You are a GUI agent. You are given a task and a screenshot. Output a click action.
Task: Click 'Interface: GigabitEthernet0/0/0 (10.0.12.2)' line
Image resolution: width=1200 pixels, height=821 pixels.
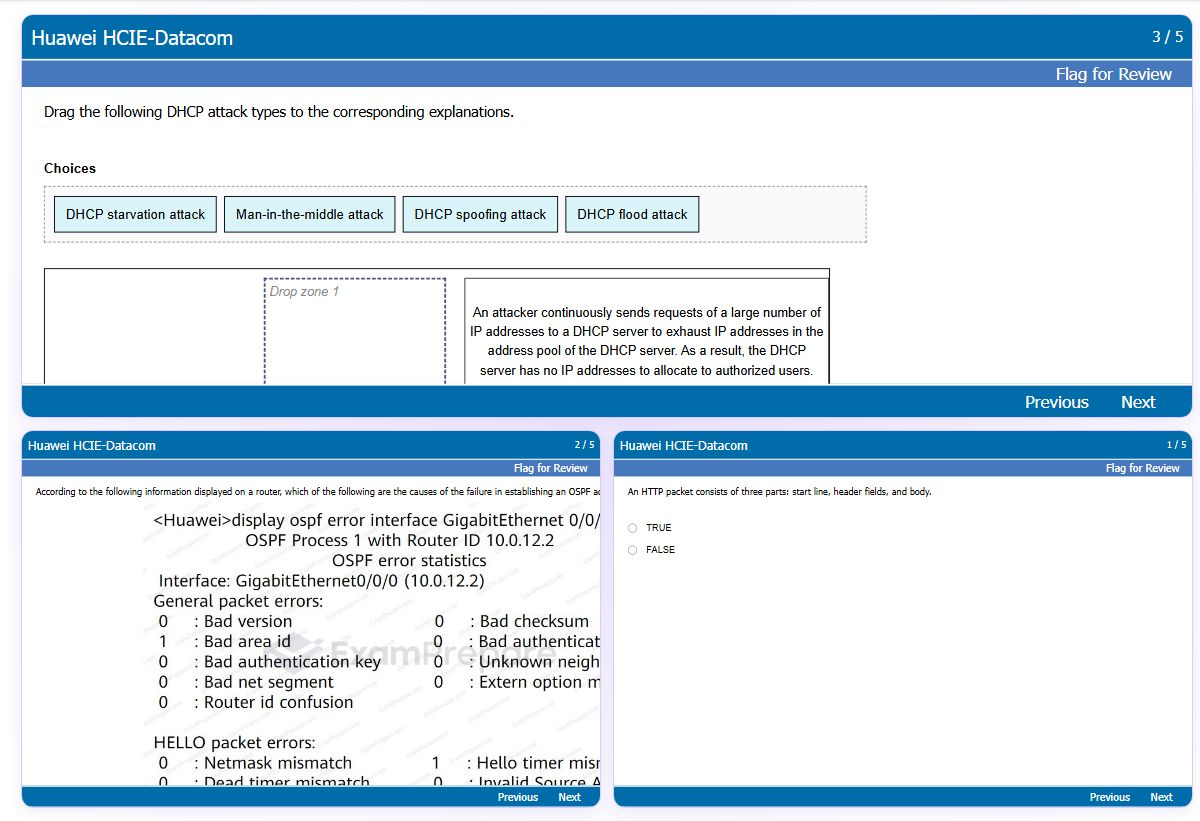point(321,581)
